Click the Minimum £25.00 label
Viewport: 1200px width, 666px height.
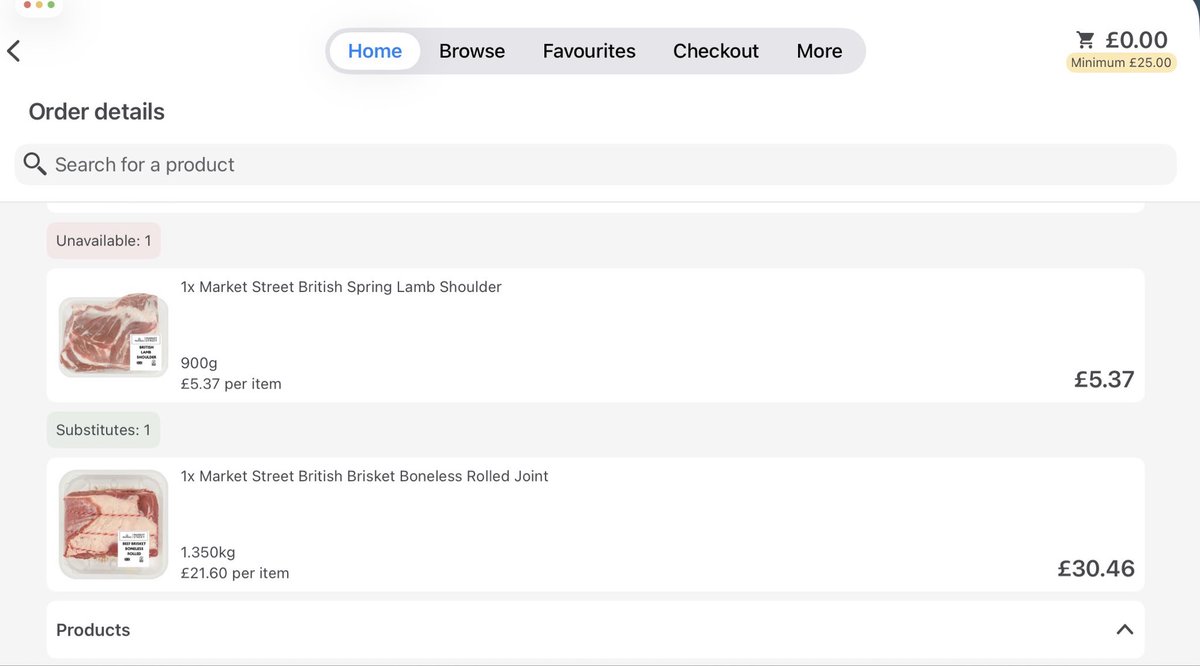[1121, 63]
